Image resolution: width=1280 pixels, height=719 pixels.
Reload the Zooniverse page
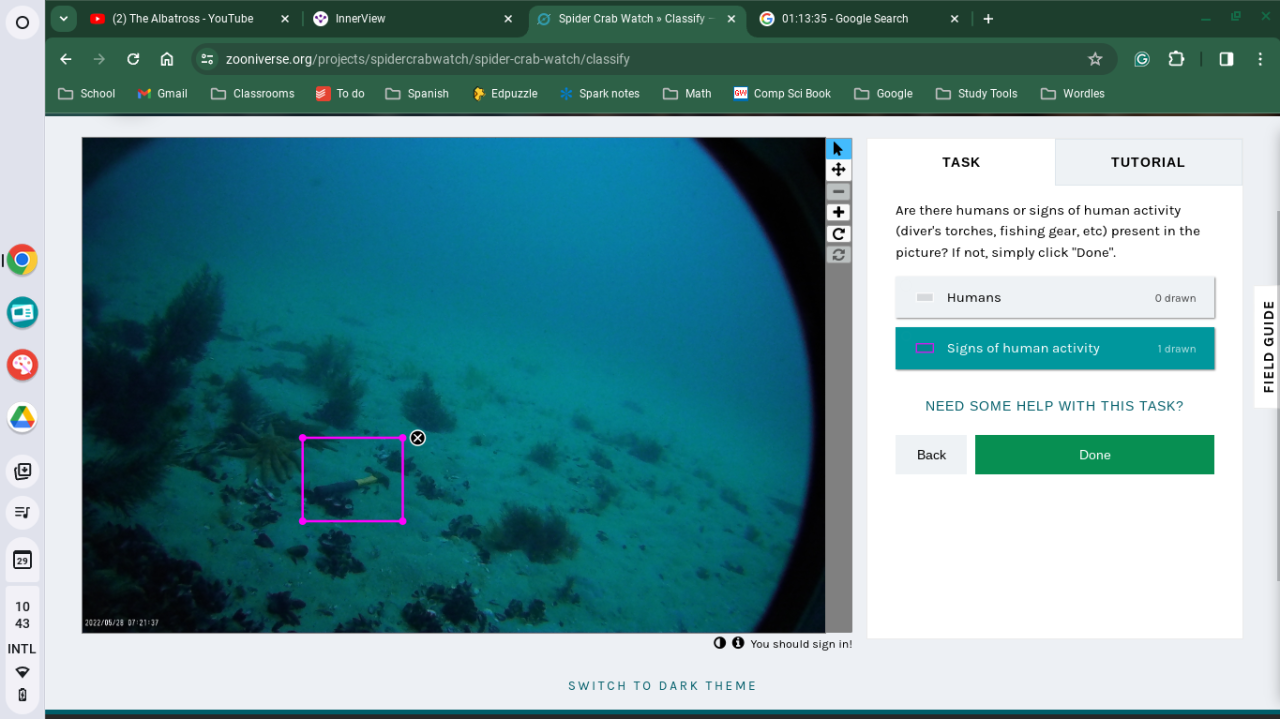133,59
